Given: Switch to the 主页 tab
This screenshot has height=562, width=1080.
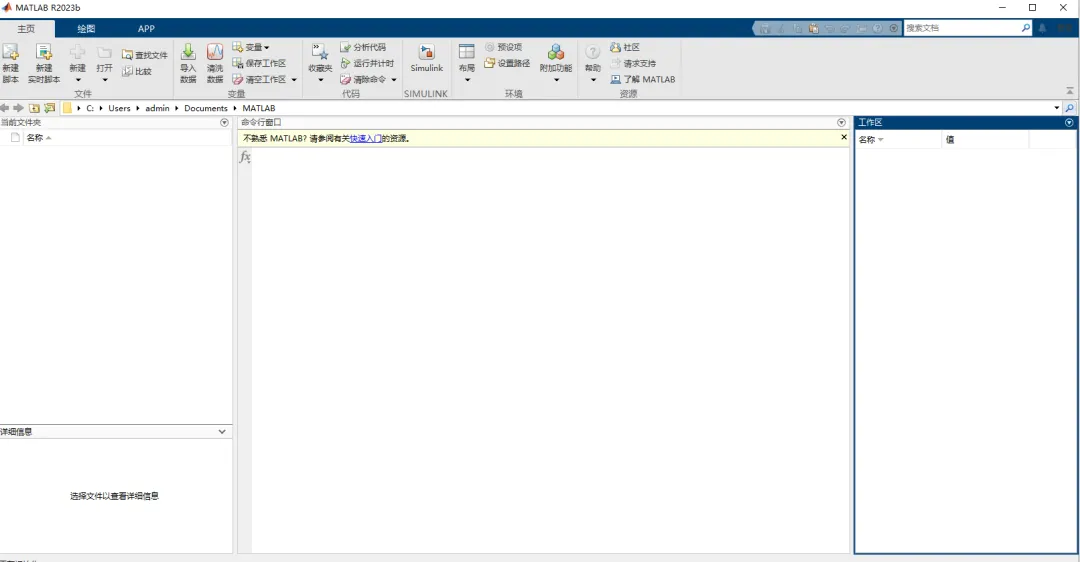Looking at the screenshot, I should tap(26, 28).
